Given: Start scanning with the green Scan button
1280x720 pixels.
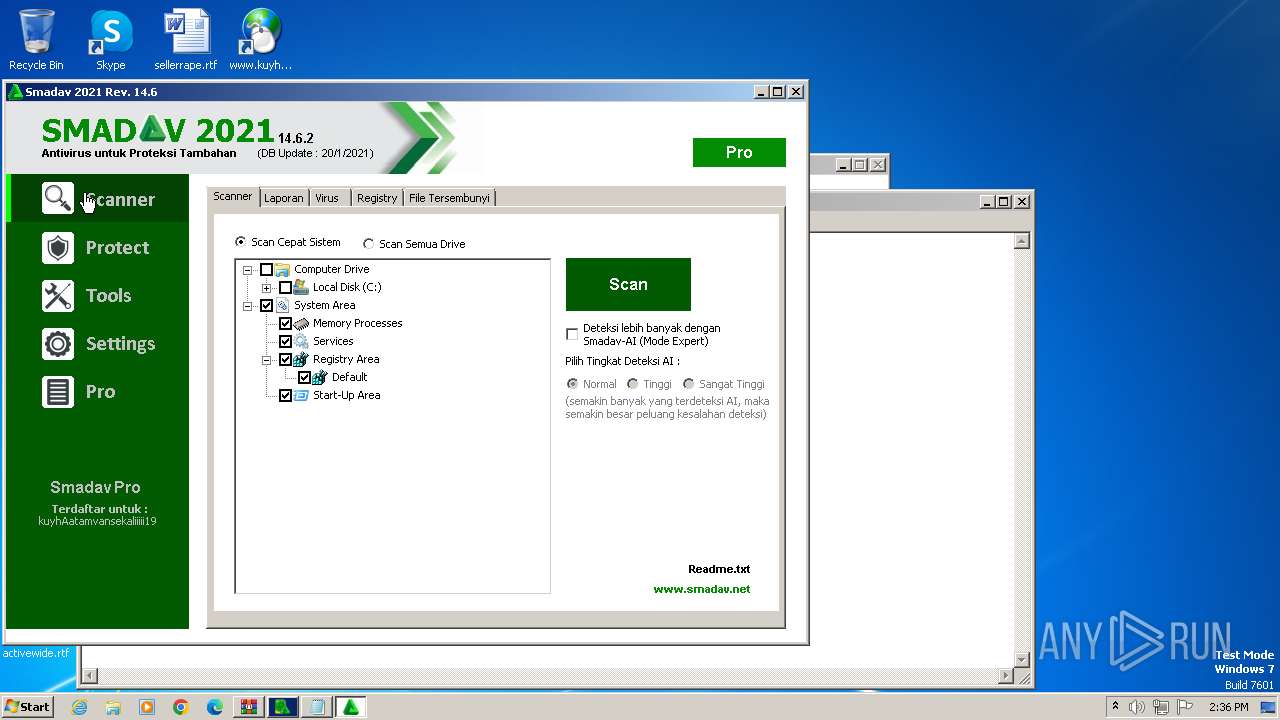Looking at the screenshot, I should [x=628, y=284].
